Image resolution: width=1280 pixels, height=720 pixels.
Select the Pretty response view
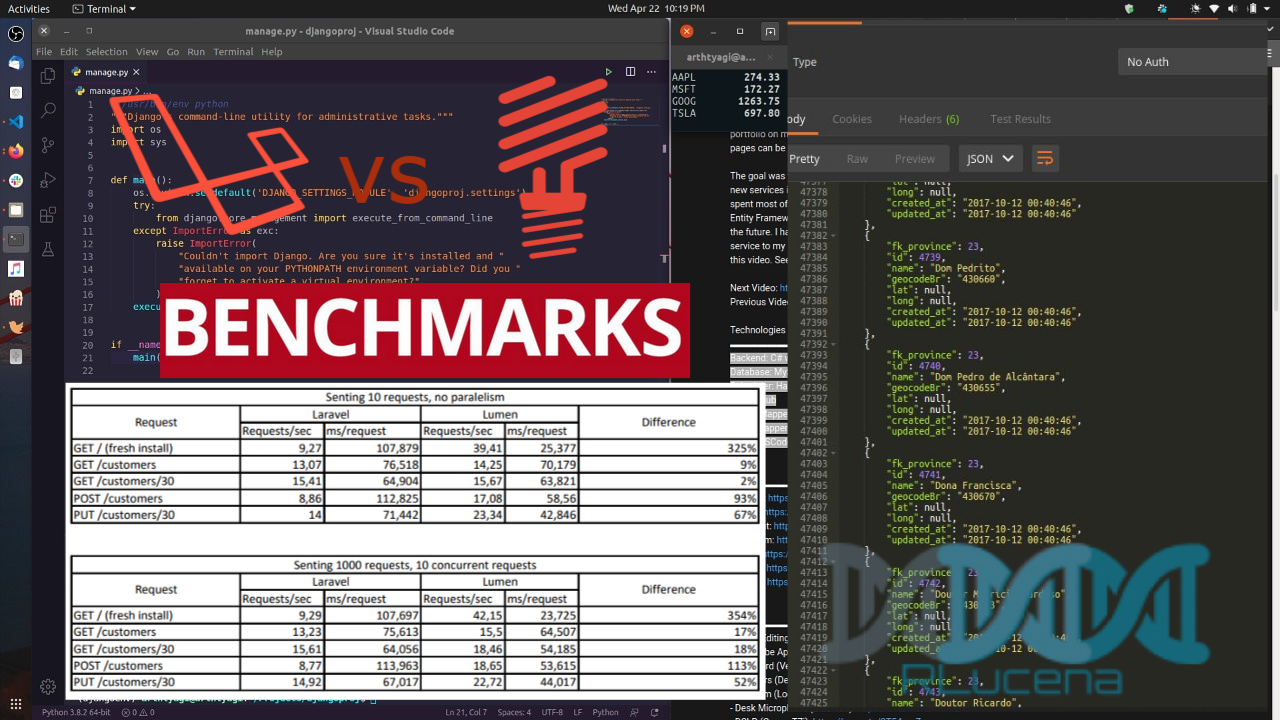(805, 159)
